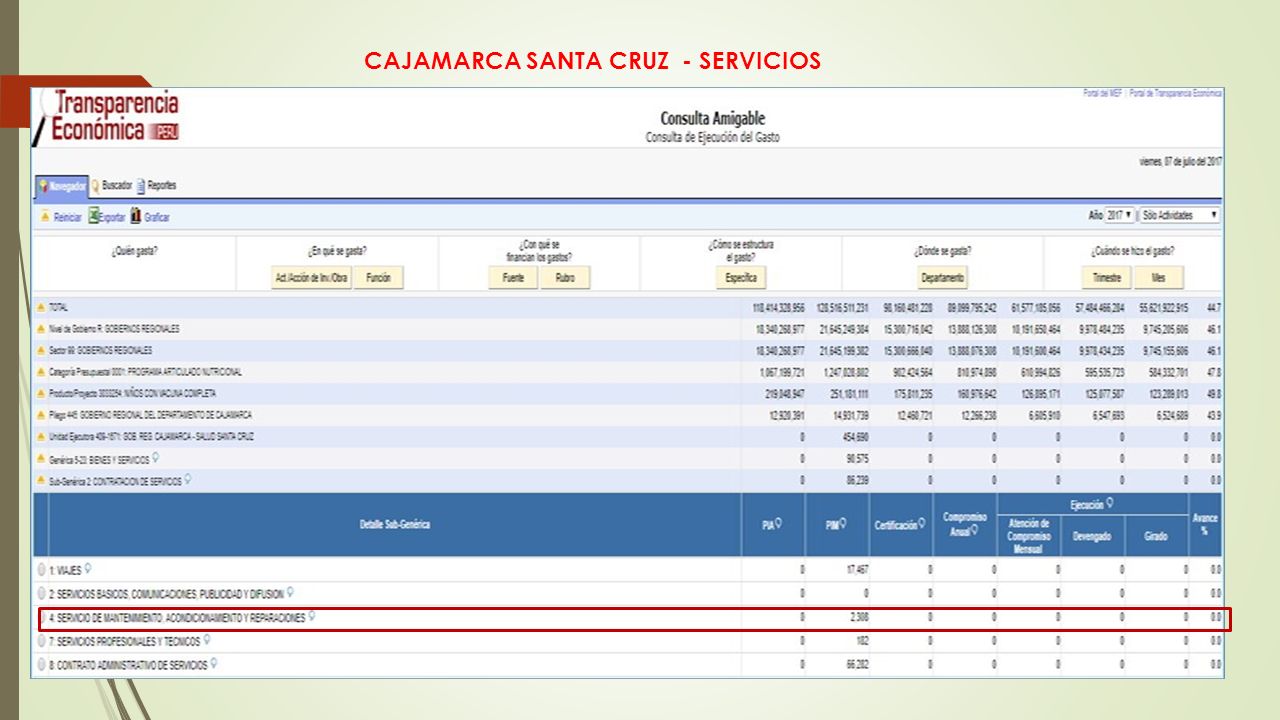
Task: Select radio button for 1: VIAJES
Action: [x=42, y=569]
